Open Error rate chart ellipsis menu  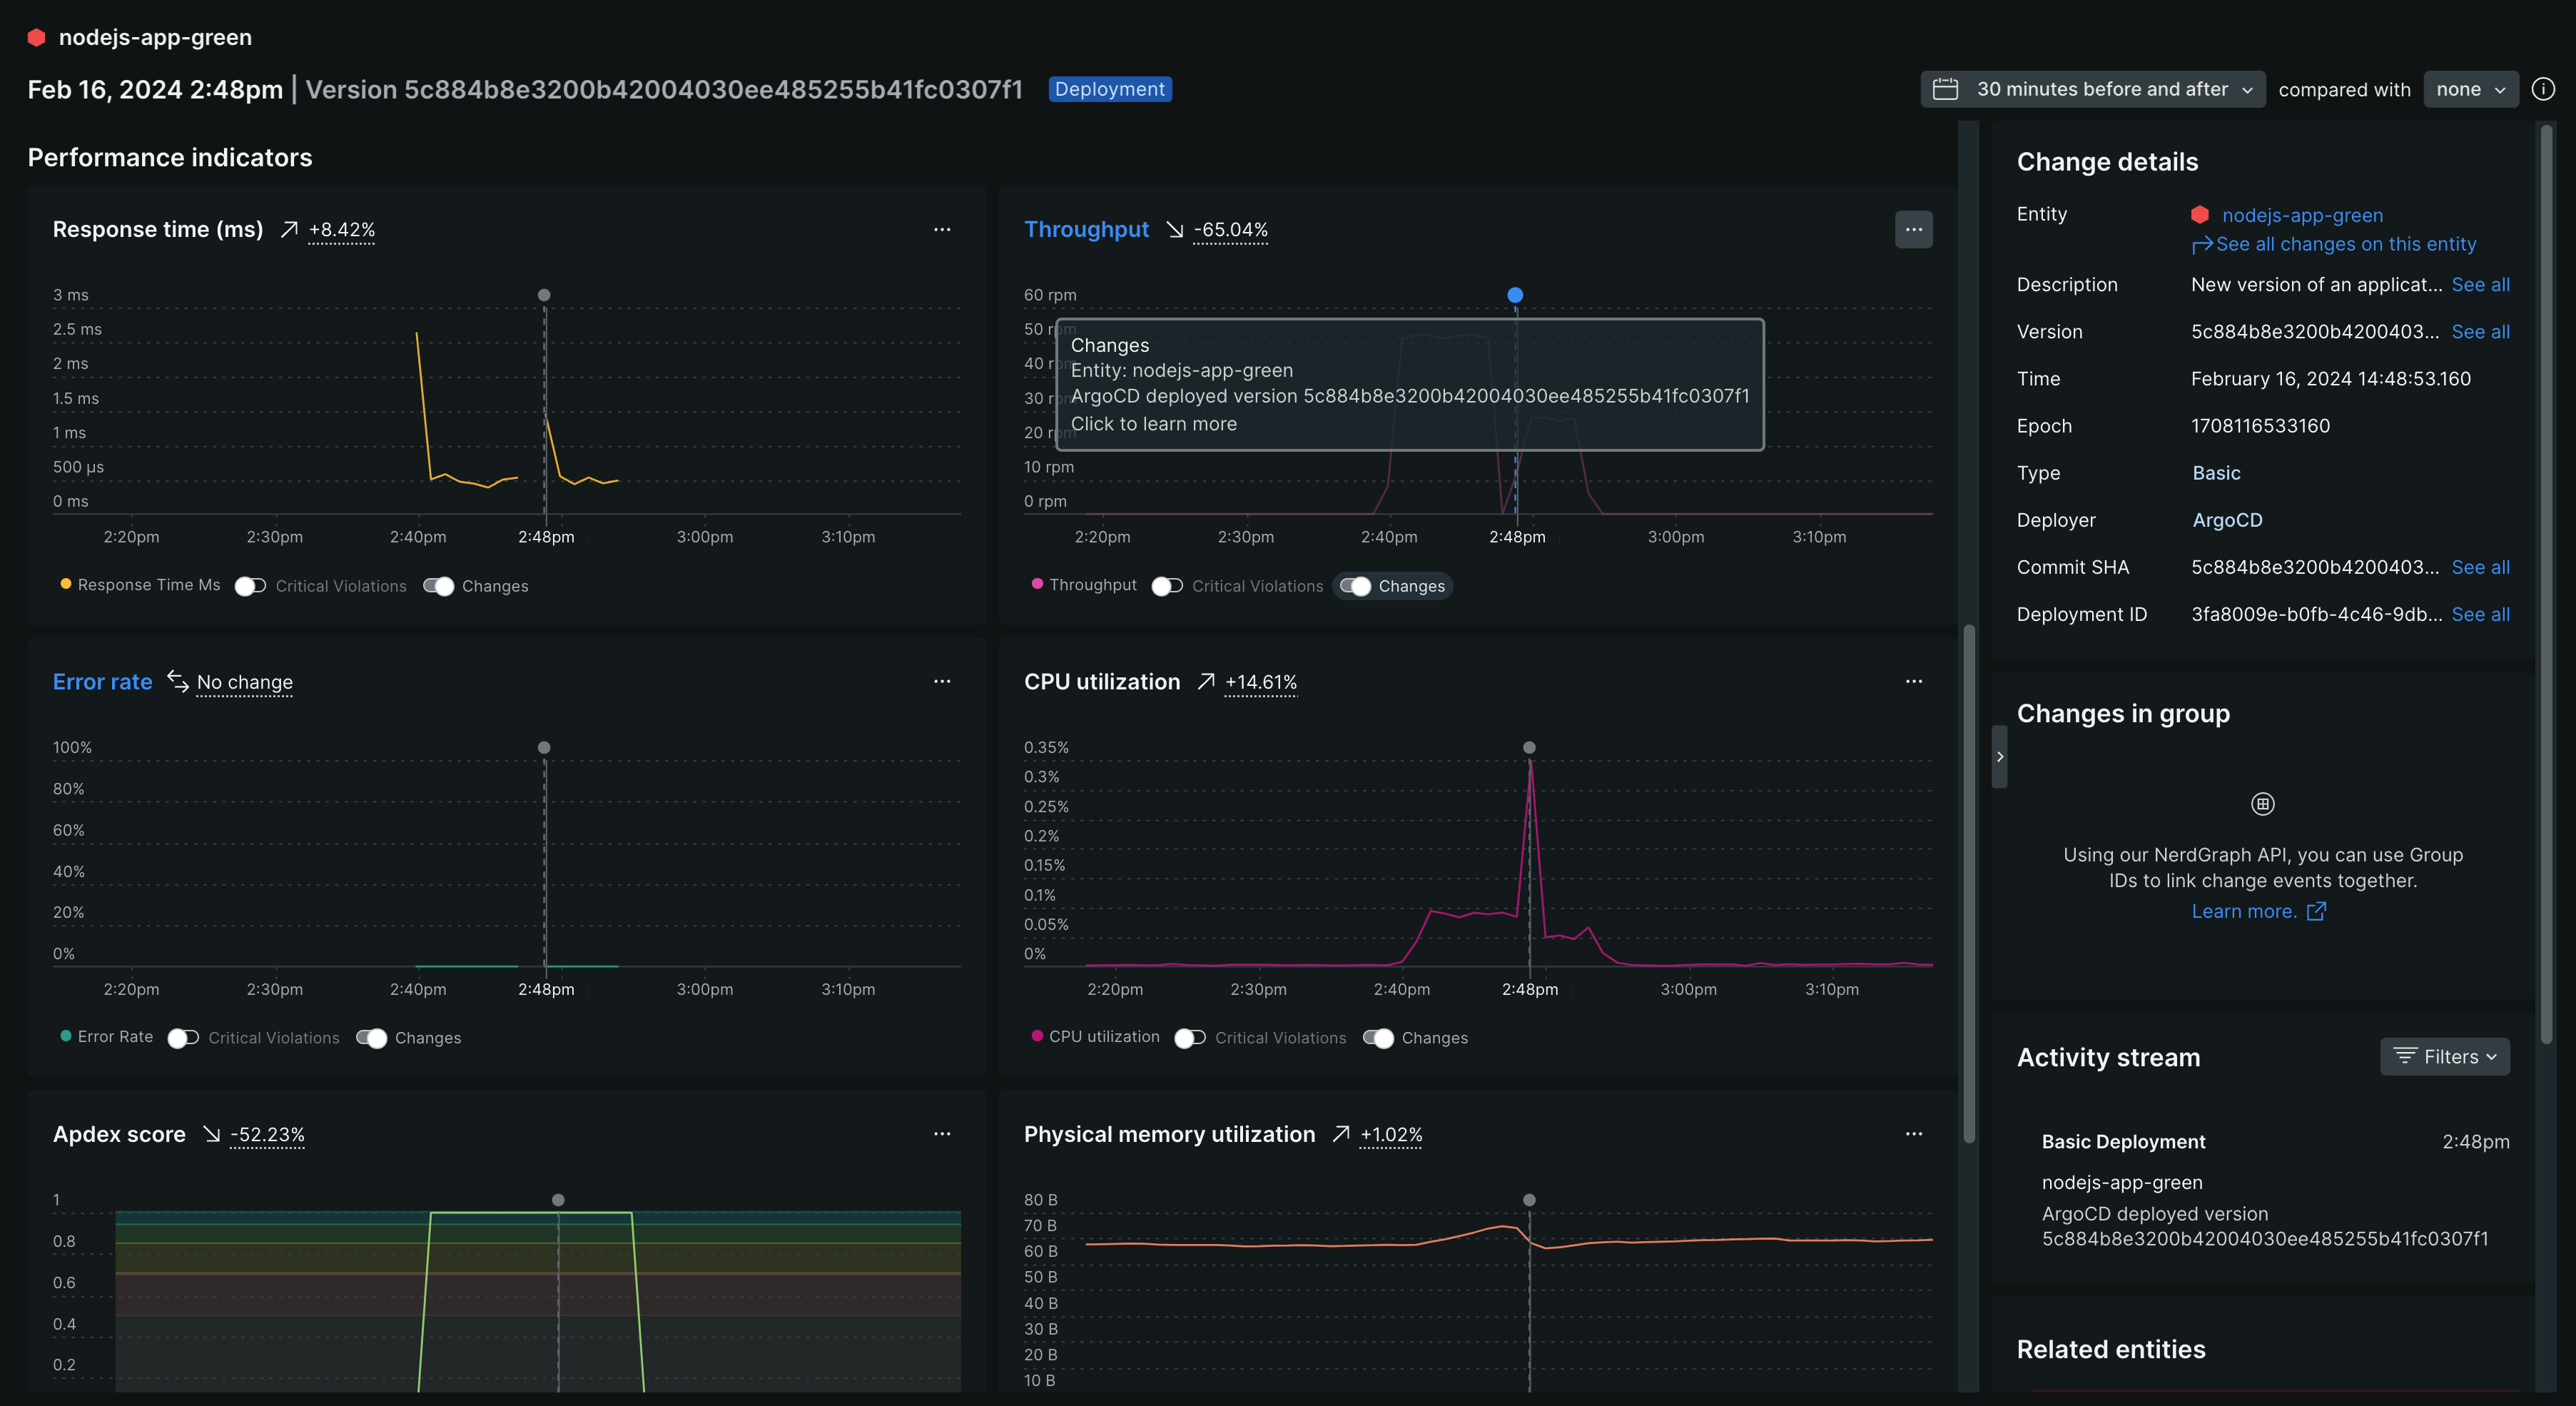pyautogui.click(x=941, y=681)
